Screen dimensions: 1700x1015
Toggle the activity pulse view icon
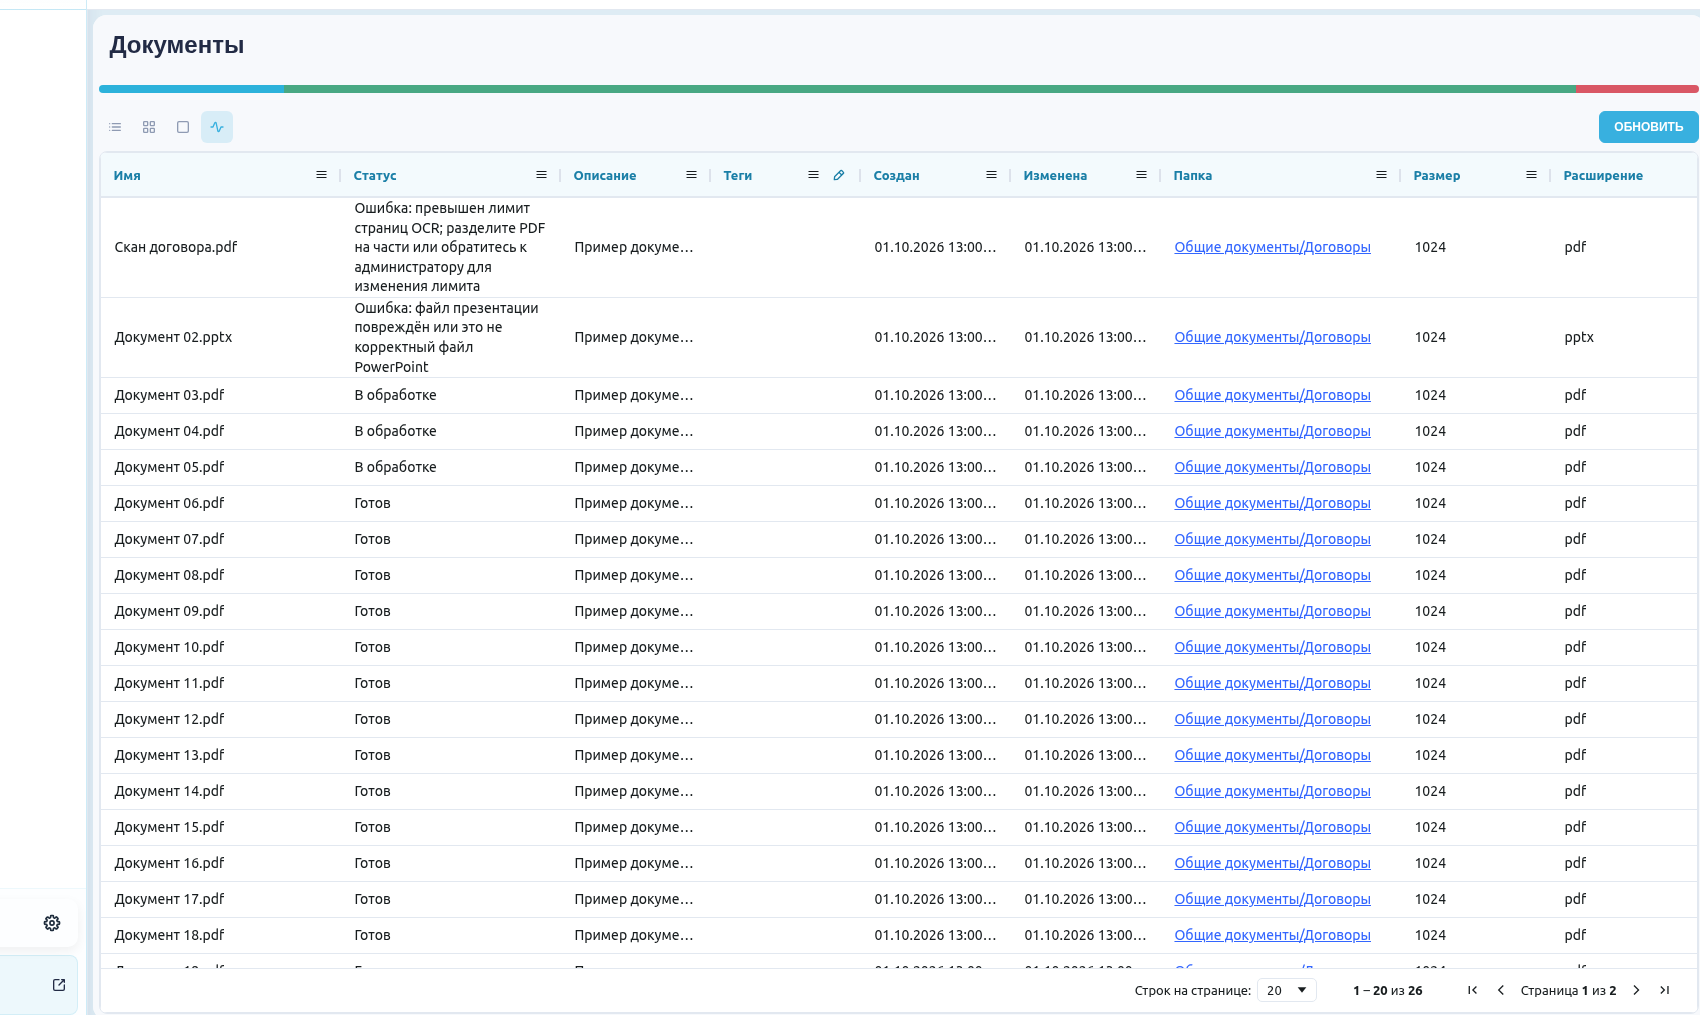point(217,127)
